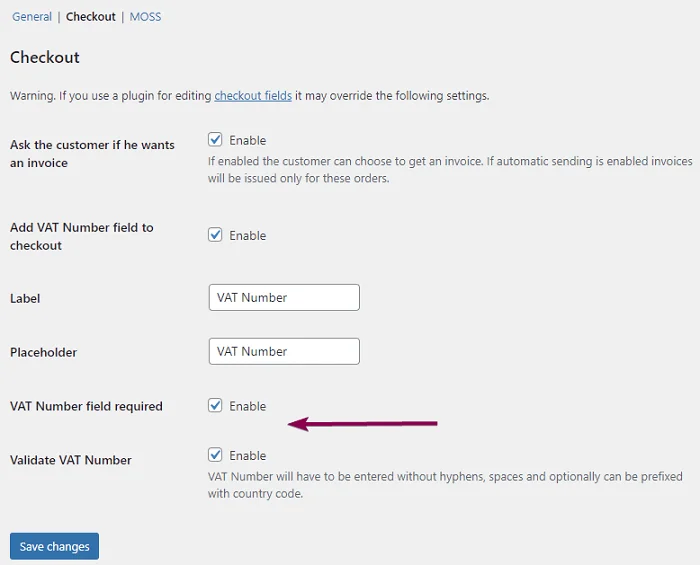Click the 'Label' row label
700x565 pixels.
coord(25,299)
